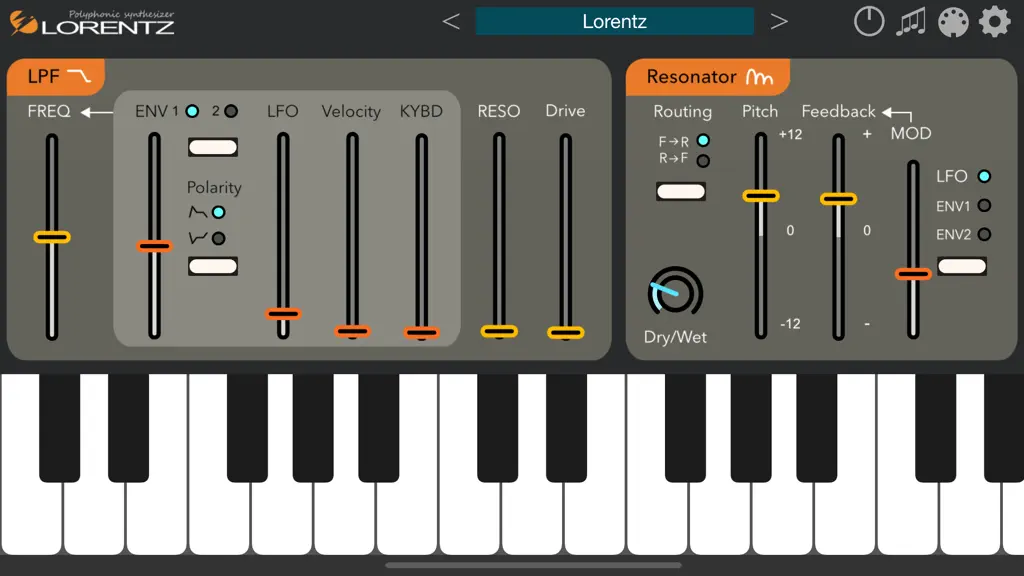Click the Dry/Wet knob
Viewport: 1024px width, 576px height.
pos(675,293)
